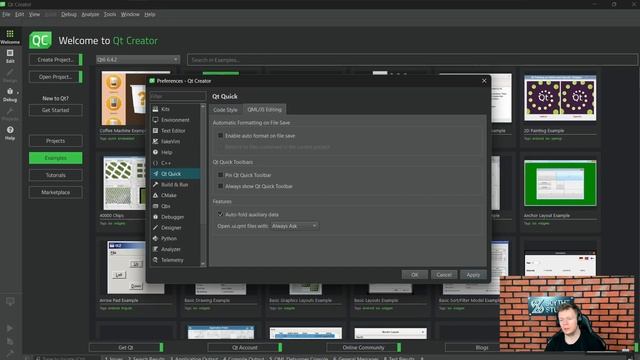Click the QC logo icon
The height and width of the screenshot is (360, 640).
(x=40, y=40)
